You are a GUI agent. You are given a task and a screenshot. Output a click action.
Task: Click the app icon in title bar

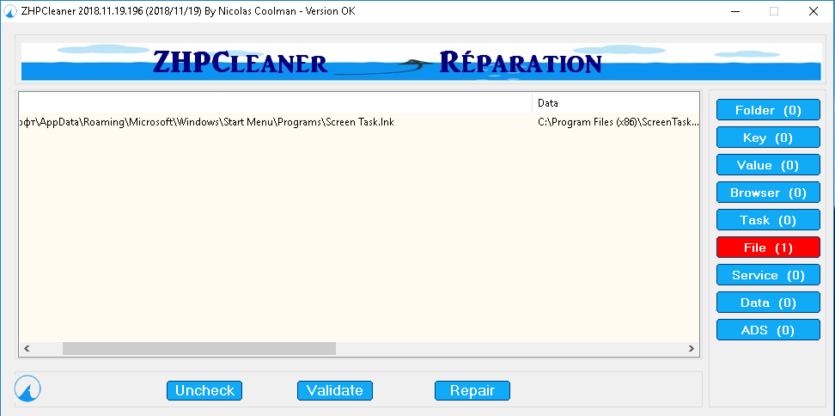coord(11,11)
